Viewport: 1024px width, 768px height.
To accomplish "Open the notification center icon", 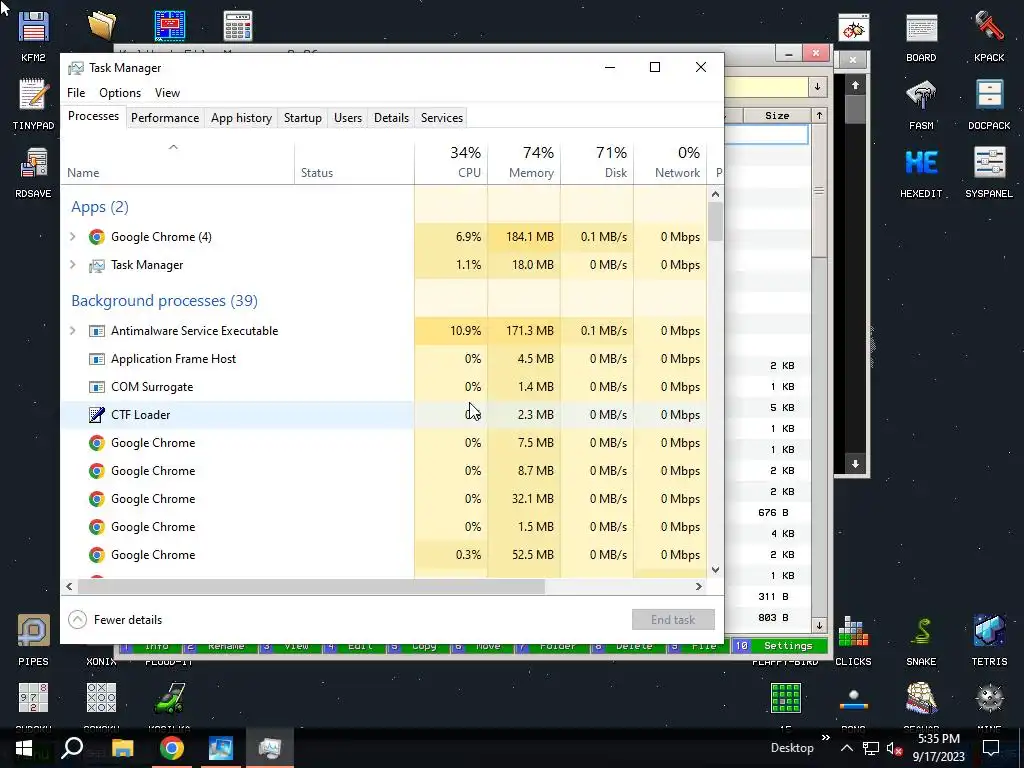I will 991,748.
